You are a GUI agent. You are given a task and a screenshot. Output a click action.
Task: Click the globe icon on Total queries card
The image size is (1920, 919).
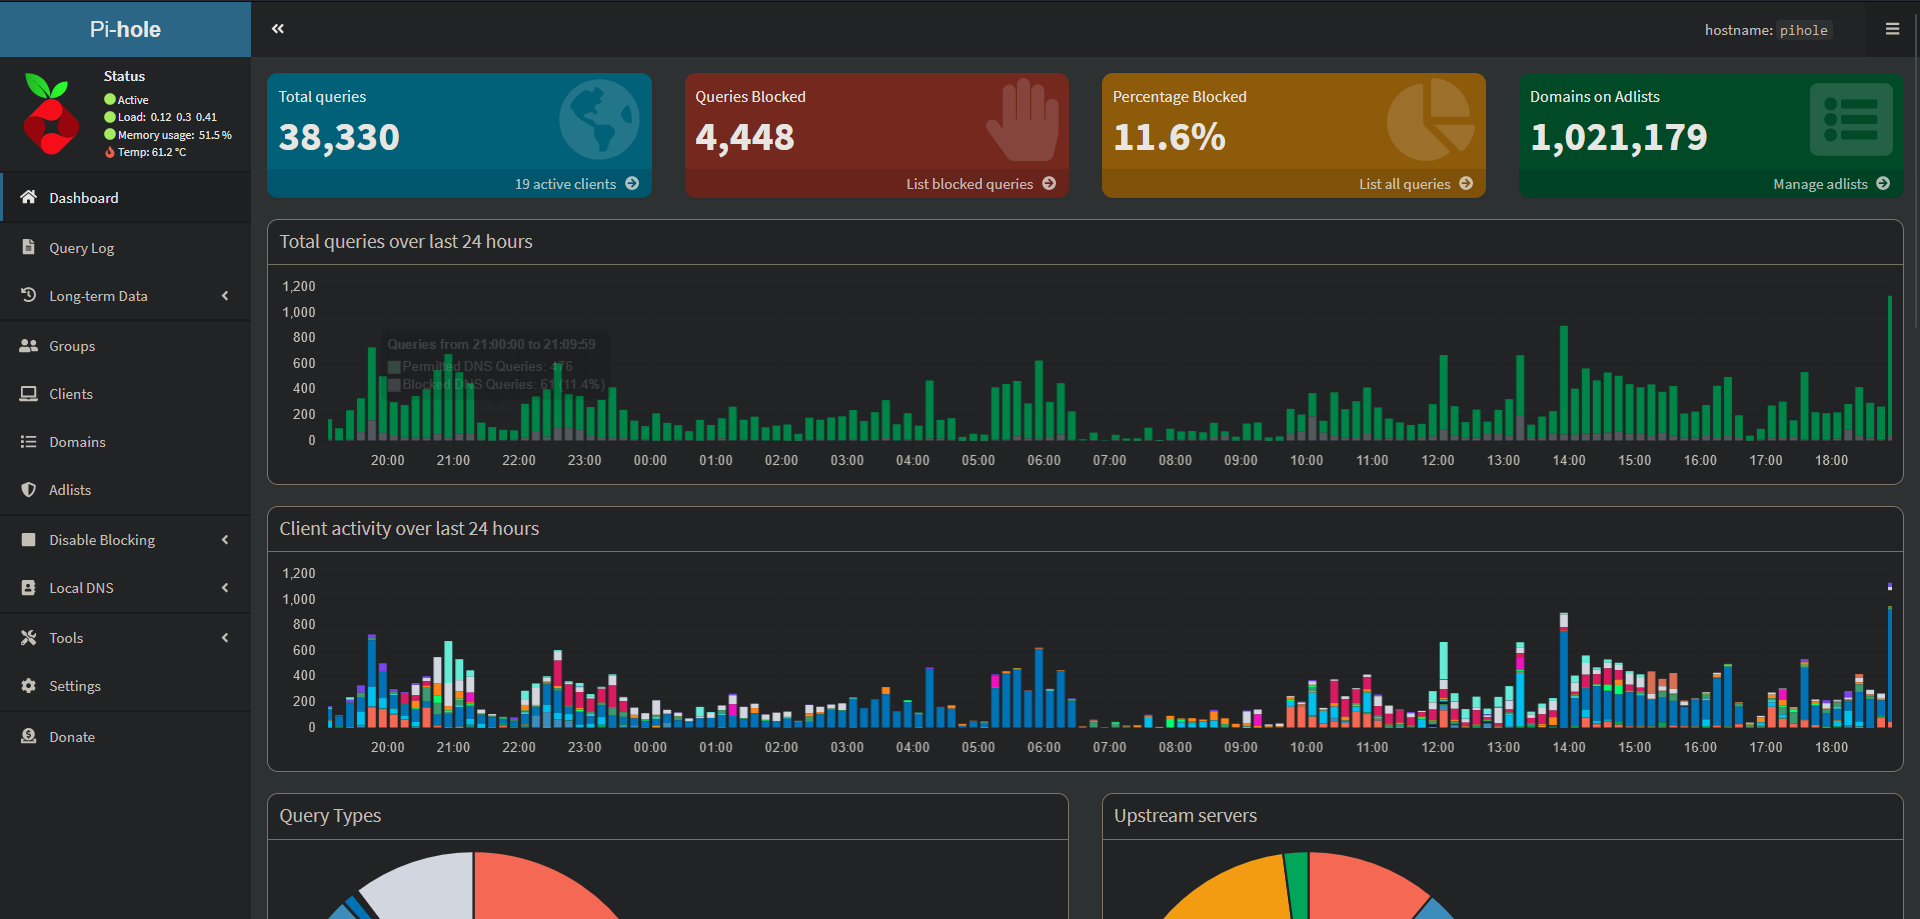pyautogui.click(x=599, y=119)
